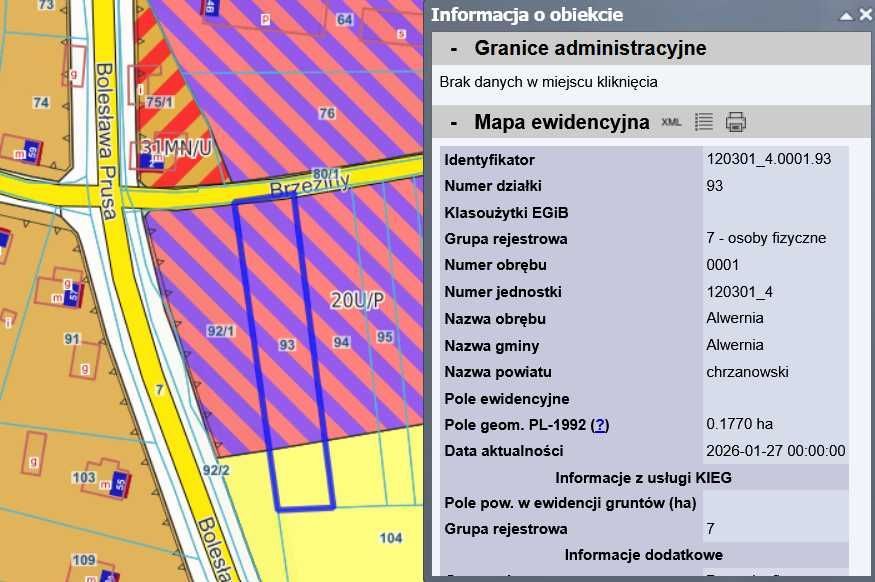Open the PL-1992 help link
875x582 pixels.
[598, 424]
